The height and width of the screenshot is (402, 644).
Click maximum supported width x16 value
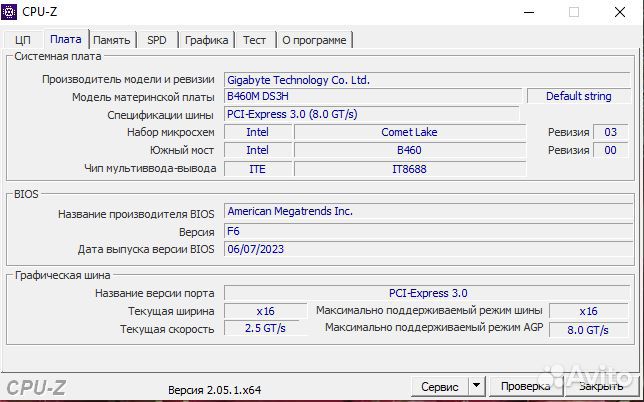click(x=589, y=311)
